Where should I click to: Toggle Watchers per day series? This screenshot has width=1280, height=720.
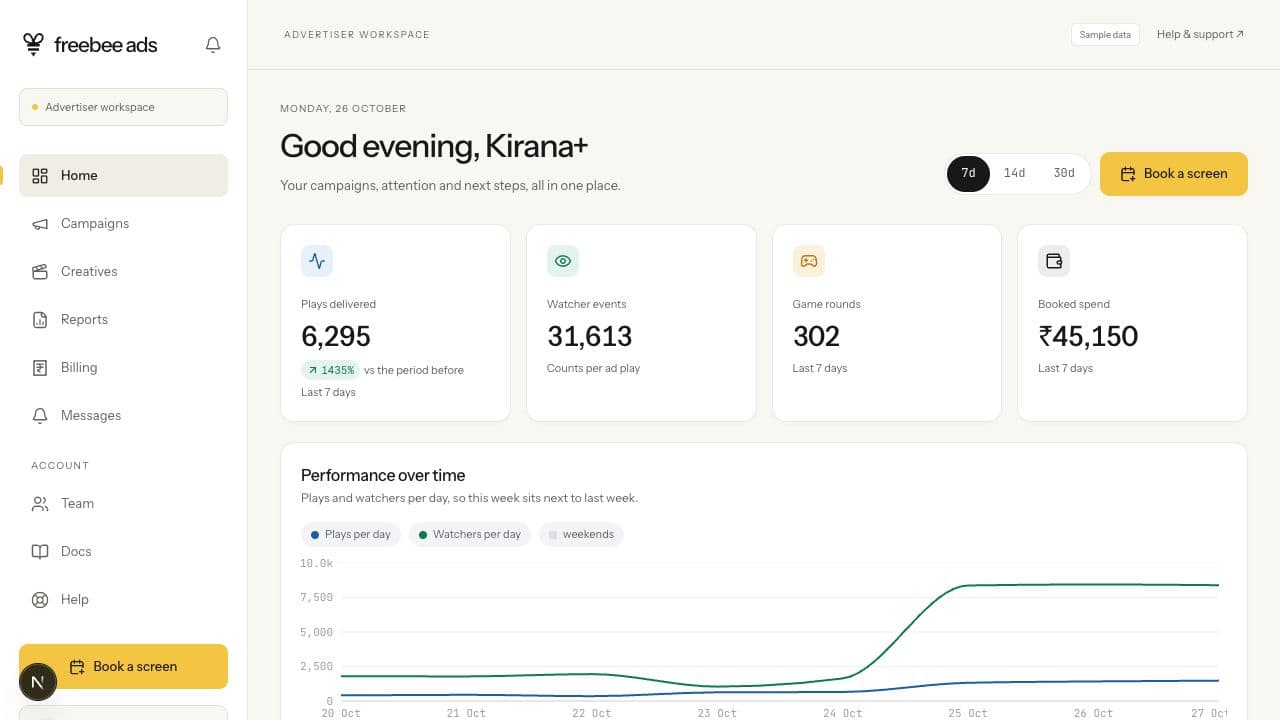coord(469,534)
